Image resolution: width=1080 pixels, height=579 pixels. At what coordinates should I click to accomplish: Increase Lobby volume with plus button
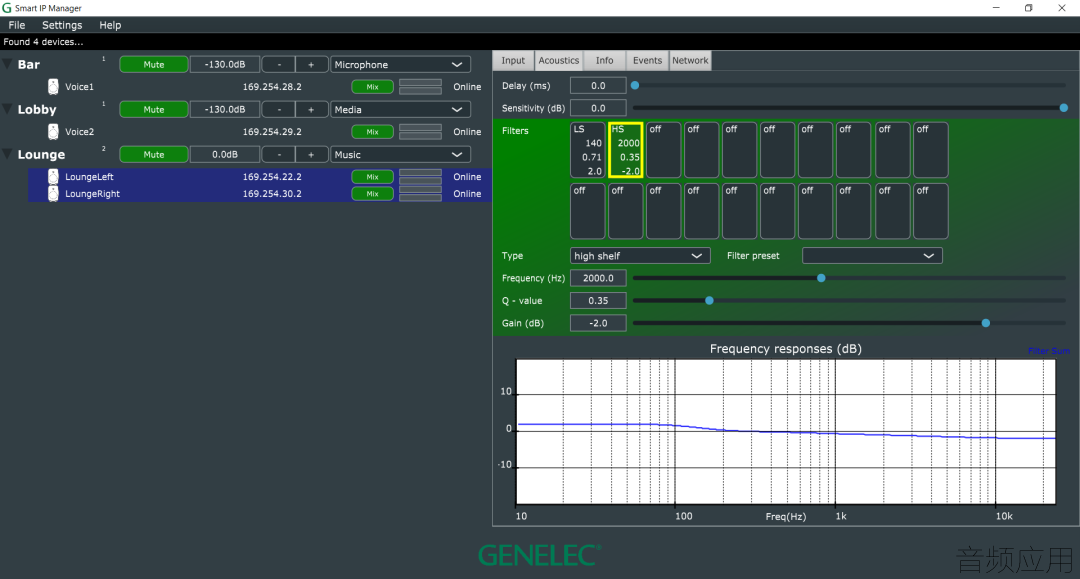pyautogui.click(x=311, y=109)
